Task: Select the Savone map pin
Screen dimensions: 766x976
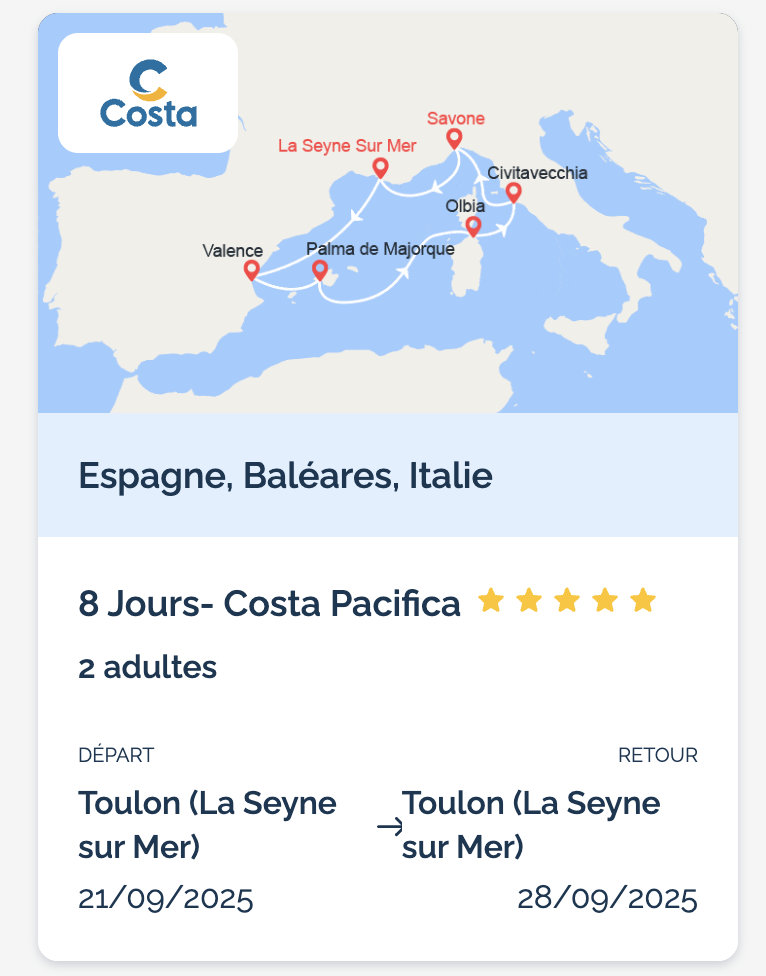Action: pos(454,139)
